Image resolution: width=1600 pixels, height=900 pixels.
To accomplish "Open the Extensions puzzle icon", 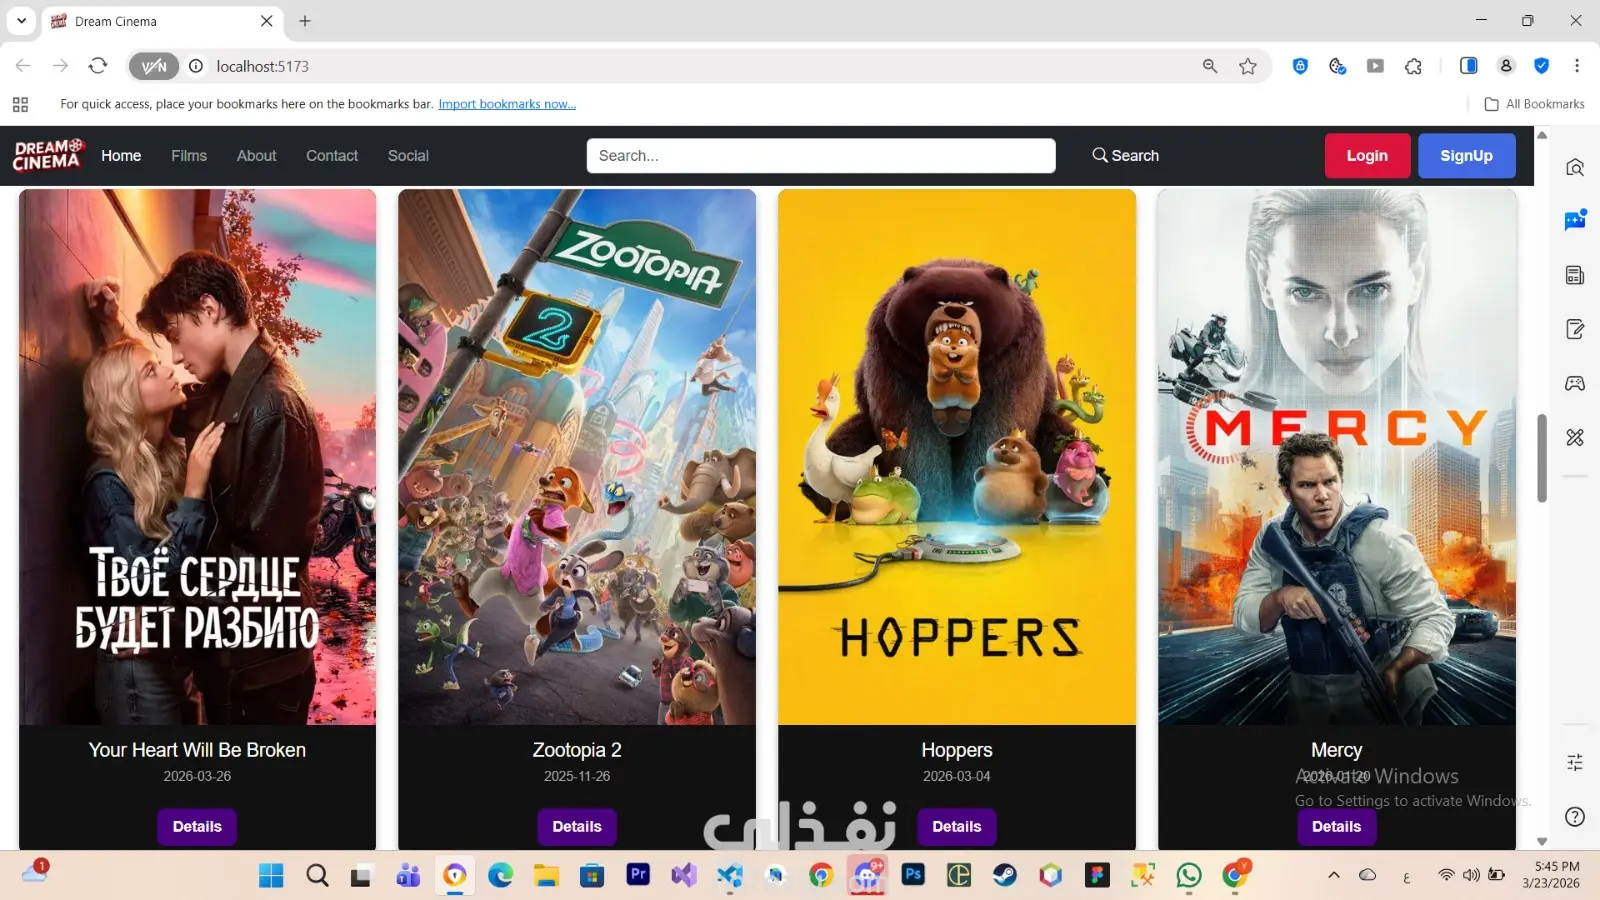I will coord(1413,66).
